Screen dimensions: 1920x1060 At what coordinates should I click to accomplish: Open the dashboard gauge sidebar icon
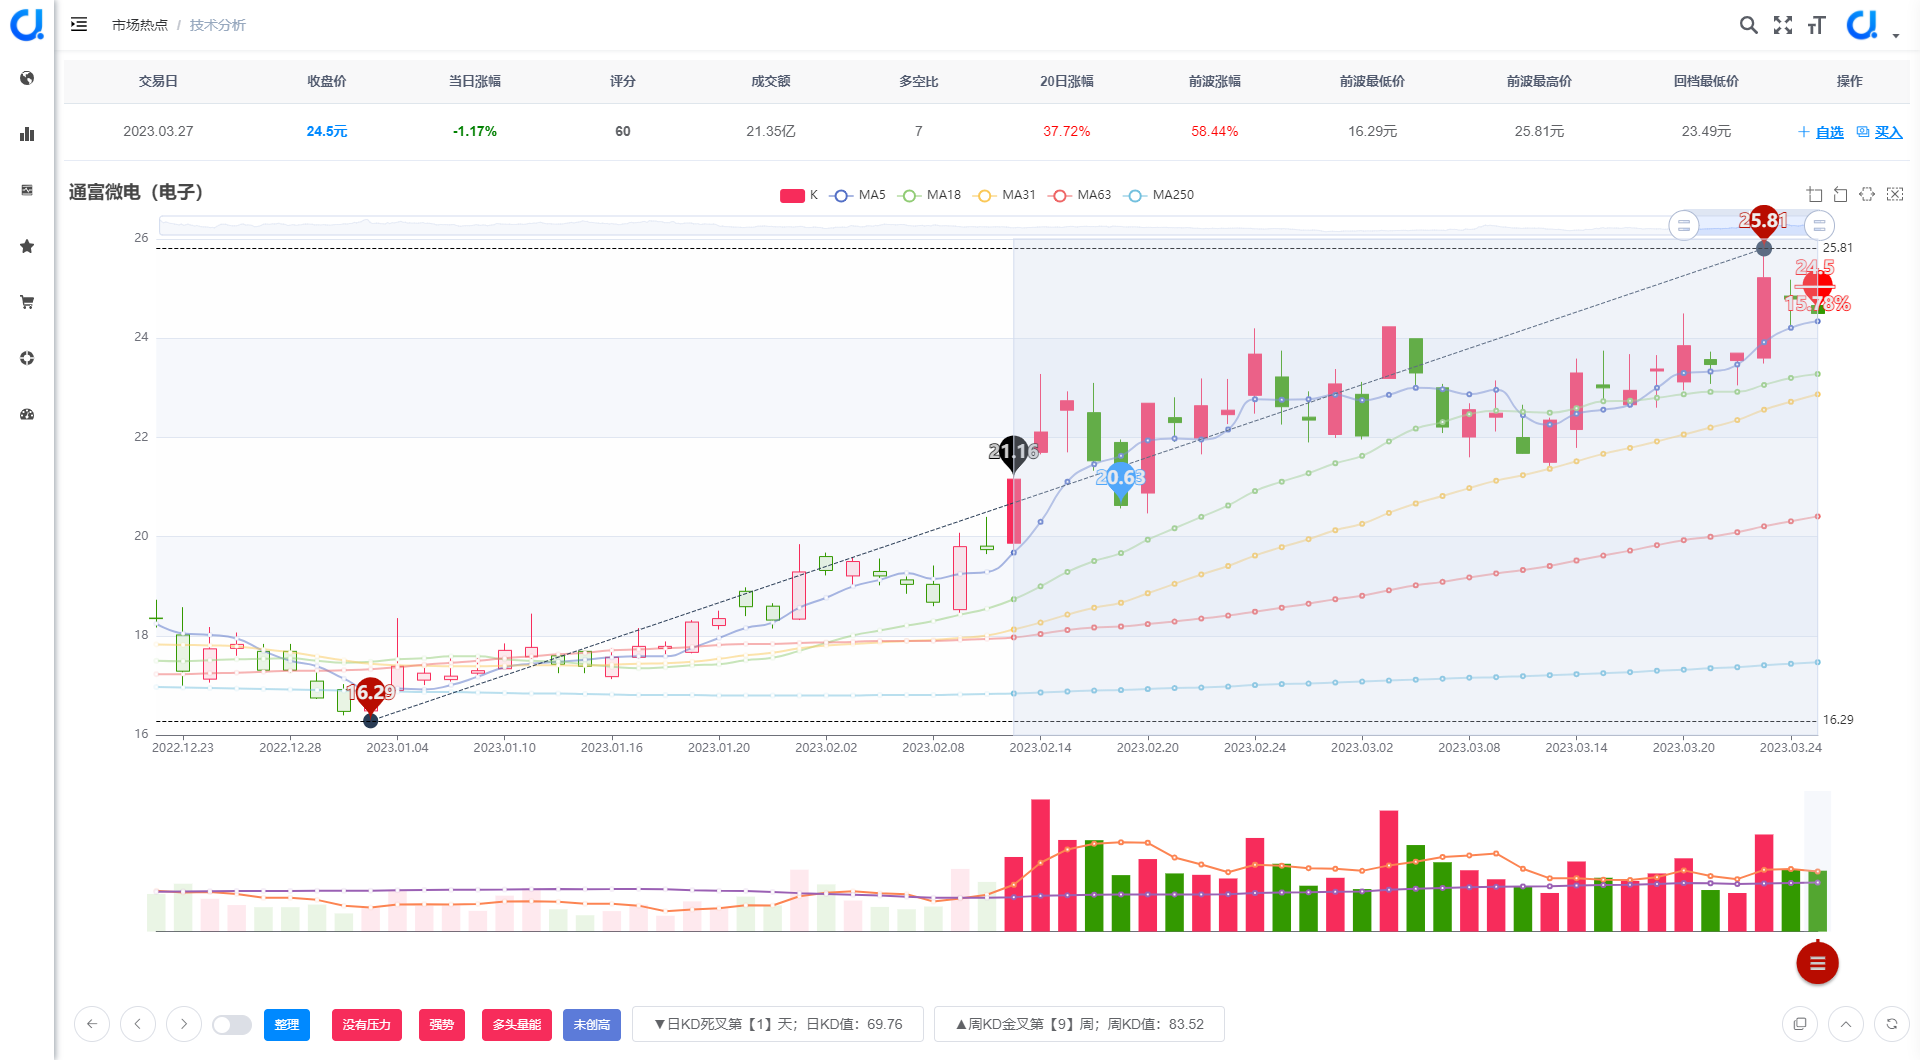27,414
